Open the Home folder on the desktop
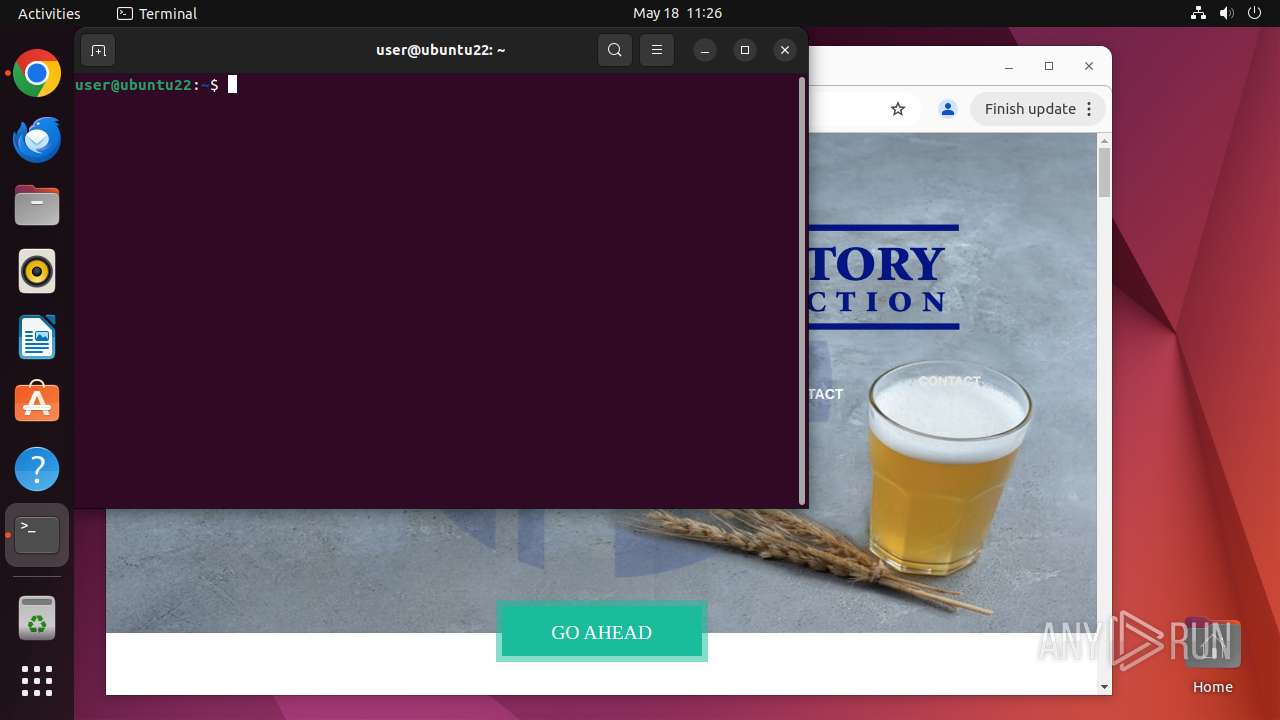Screen dimensions: 1280x720 [1212, 656]
